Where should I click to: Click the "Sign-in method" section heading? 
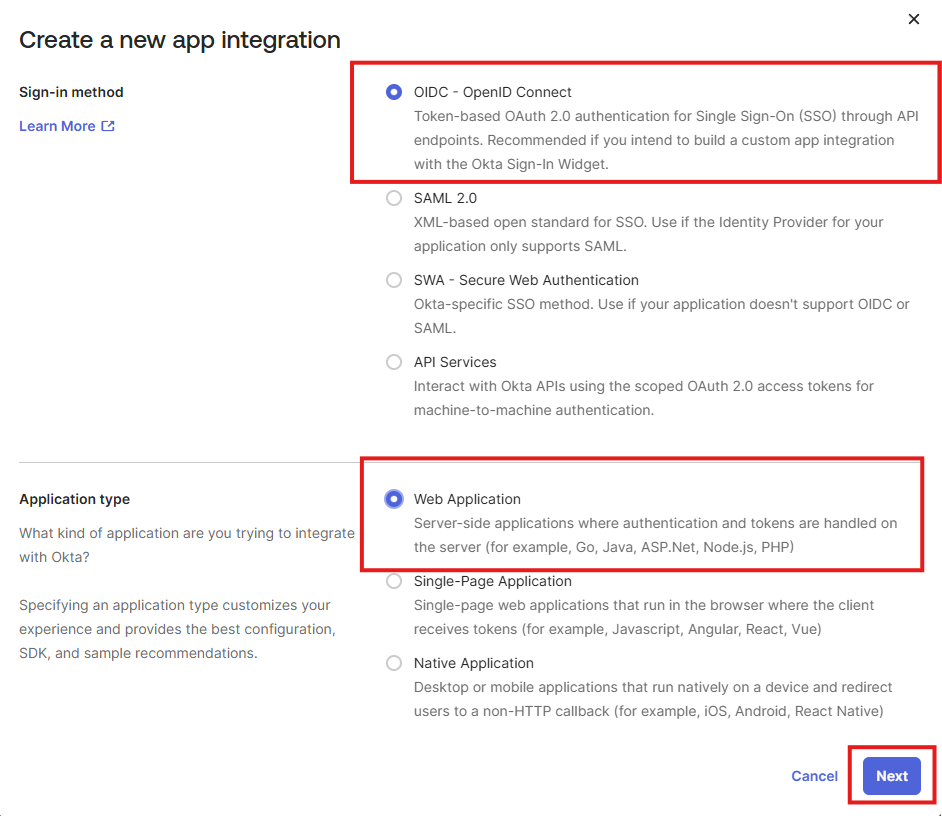(x=71, y=92)
